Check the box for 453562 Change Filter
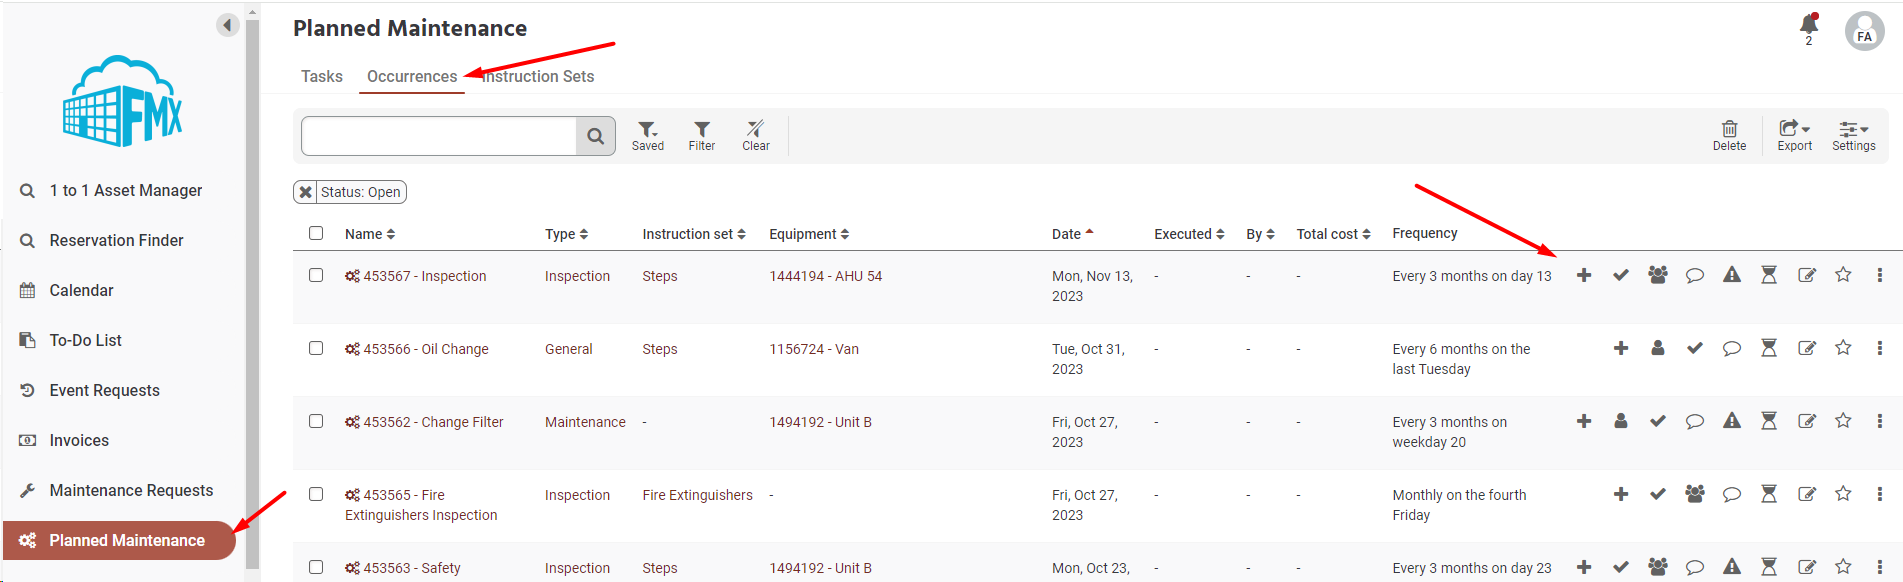The width and height of the screenshot is (1903, 582). [x=316, y=421]
